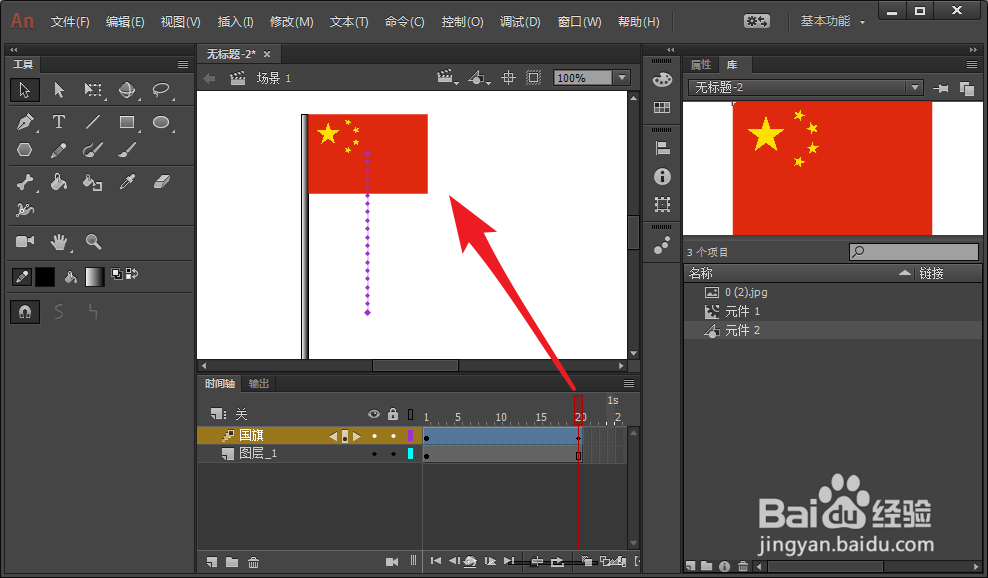Select the Paint Brush tool

pyautogui.click(x=93, y=150)
